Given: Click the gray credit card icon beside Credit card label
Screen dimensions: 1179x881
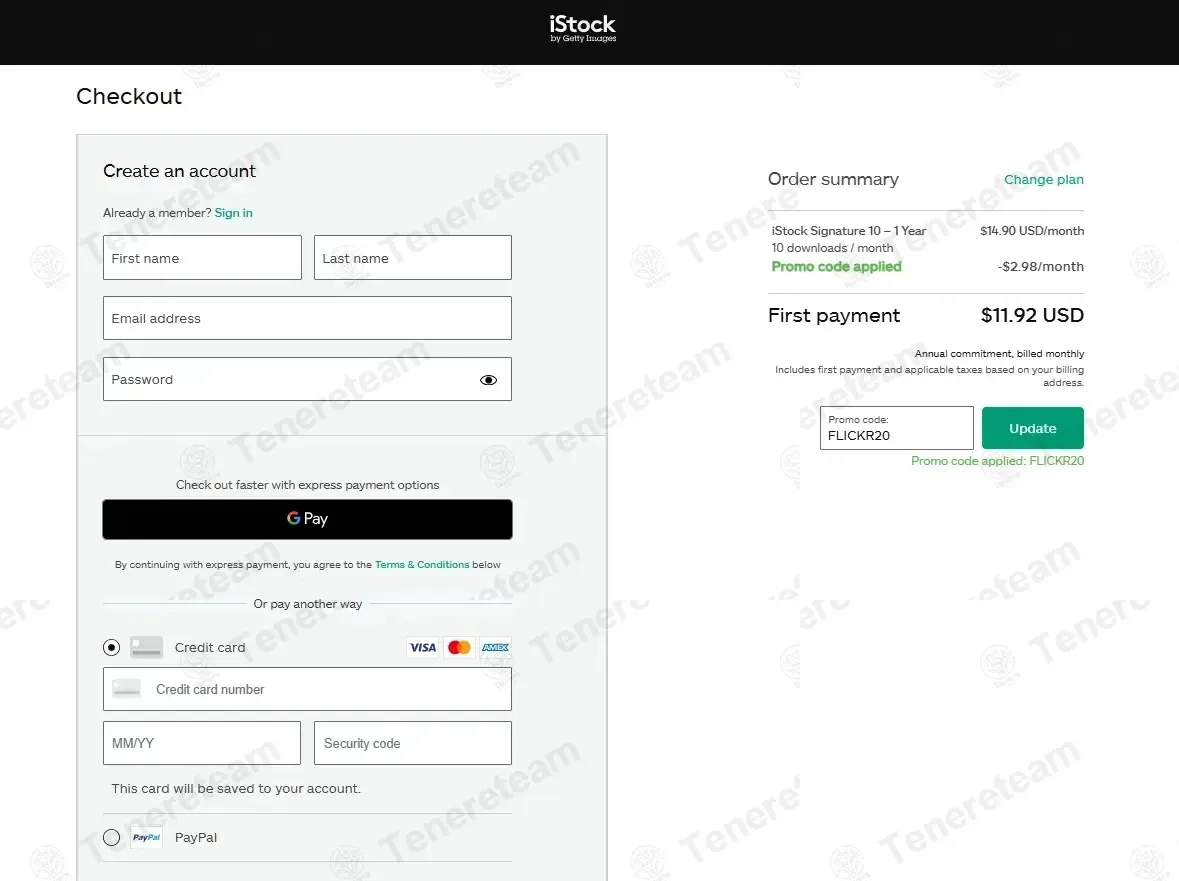Looking at the screenshot, I should (x=147, y=647).
